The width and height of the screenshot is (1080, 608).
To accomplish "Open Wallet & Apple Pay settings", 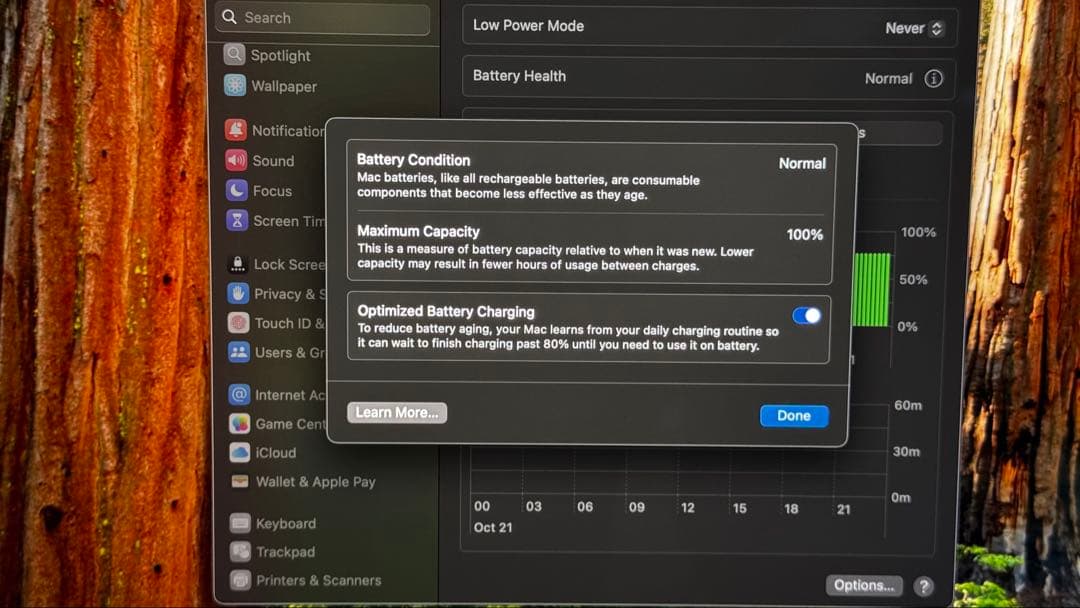I will pyautogui.click(x=315, y=481).
